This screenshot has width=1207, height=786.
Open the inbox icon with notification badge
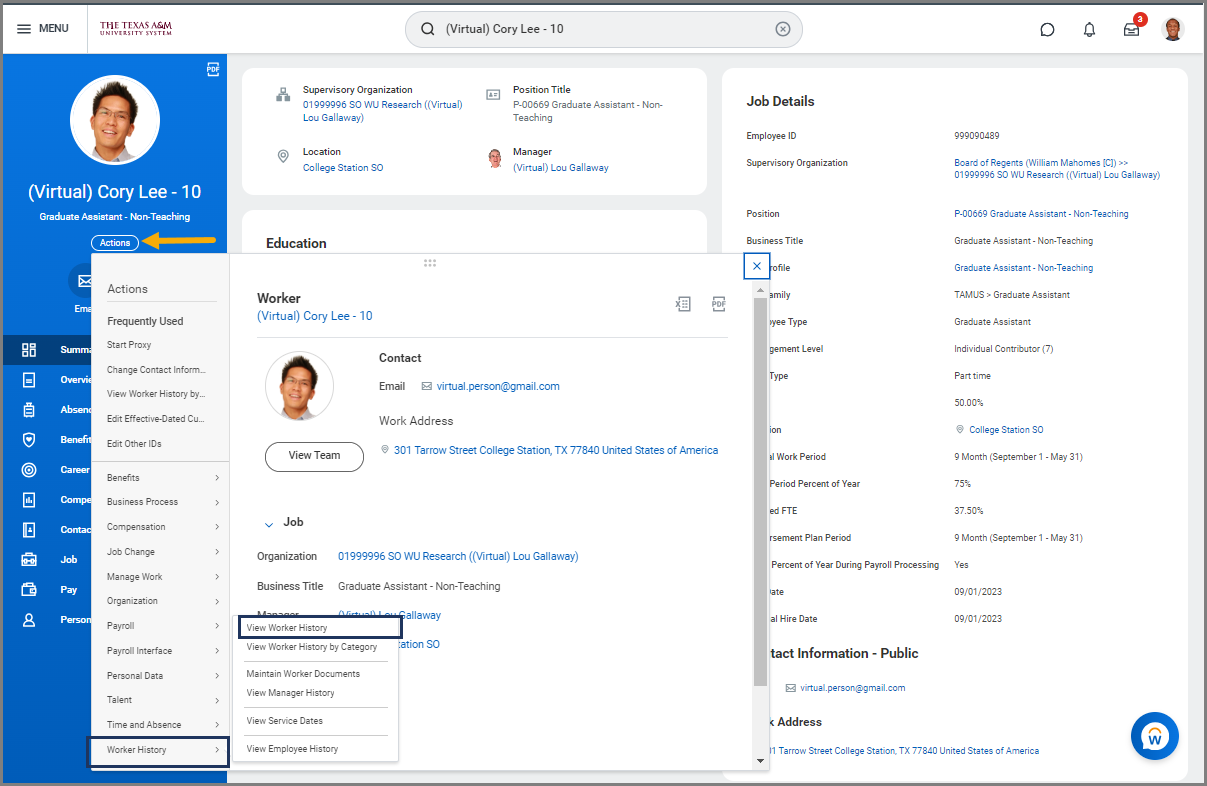pos(1131,29)
